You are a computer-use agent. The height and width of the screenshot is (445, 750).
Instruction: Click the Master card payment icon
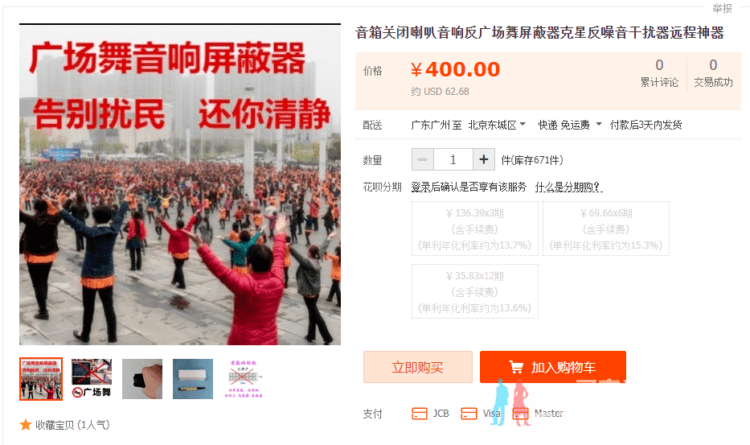point(520,413)
